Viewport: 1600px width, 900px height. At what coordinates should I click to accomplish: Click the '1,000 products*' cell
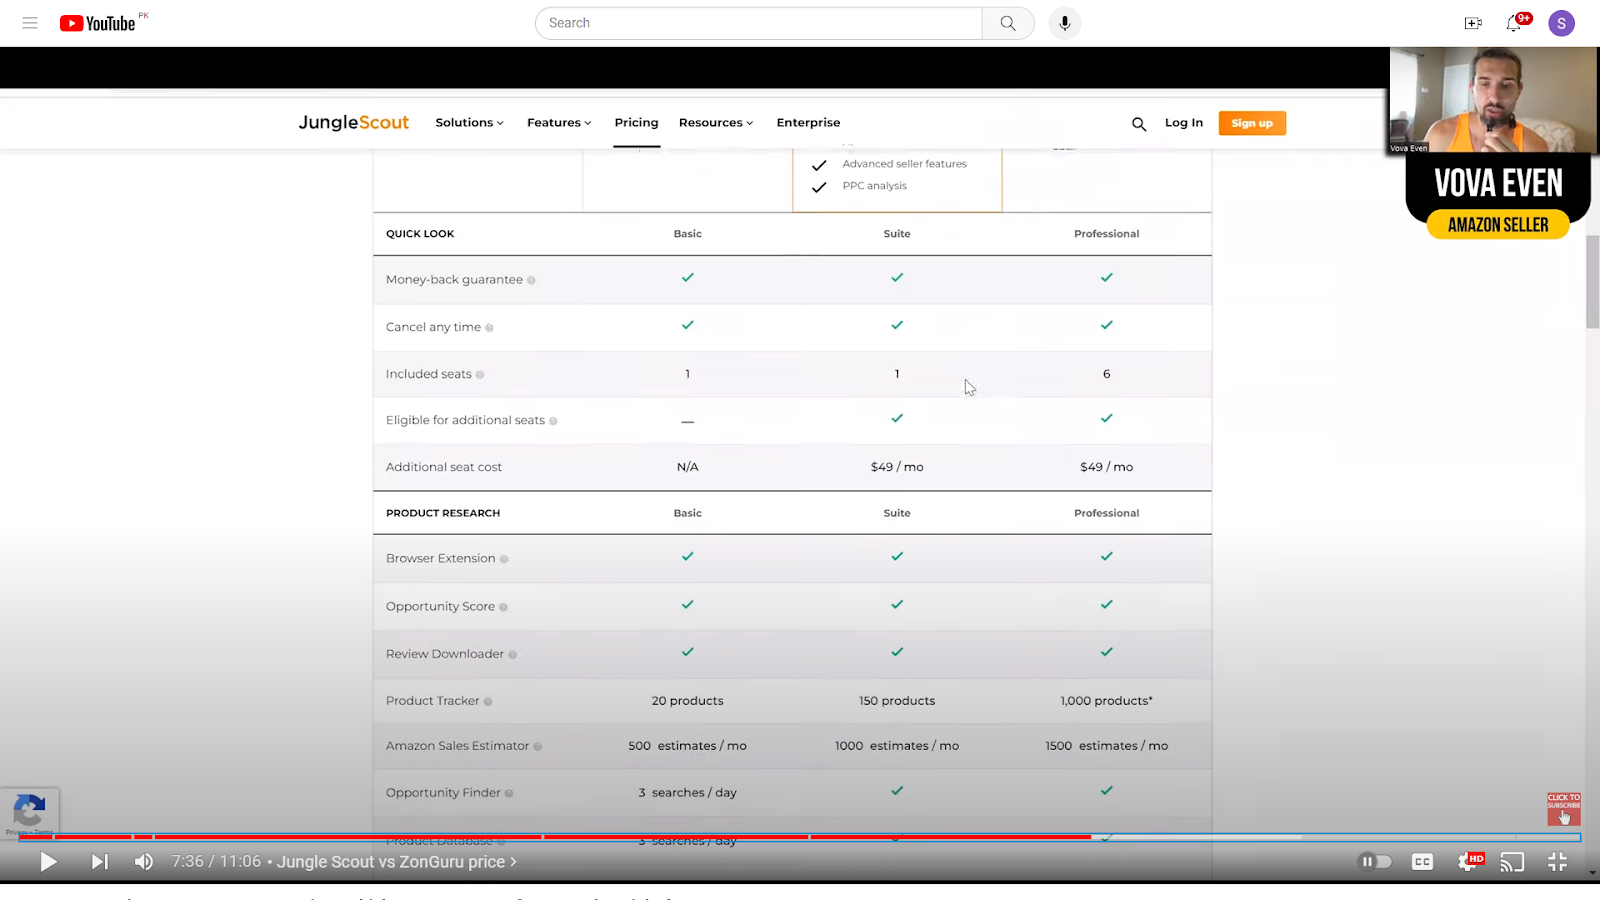click(1106, 701)
